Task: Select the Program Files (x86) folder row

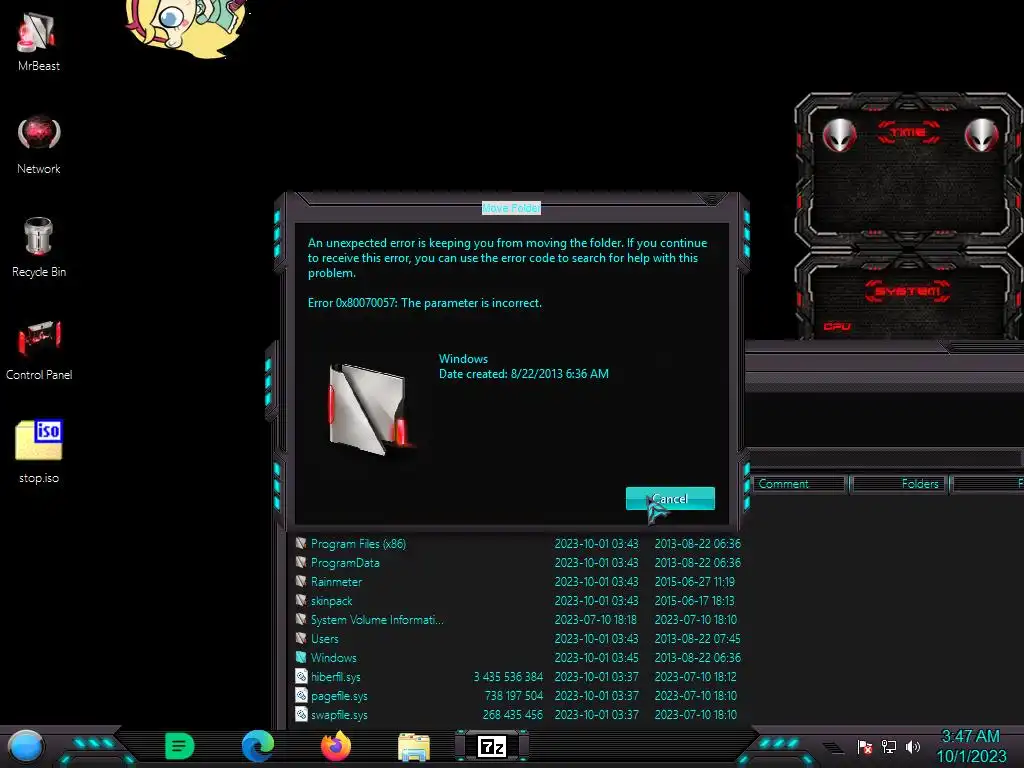Action: point(518,544)
